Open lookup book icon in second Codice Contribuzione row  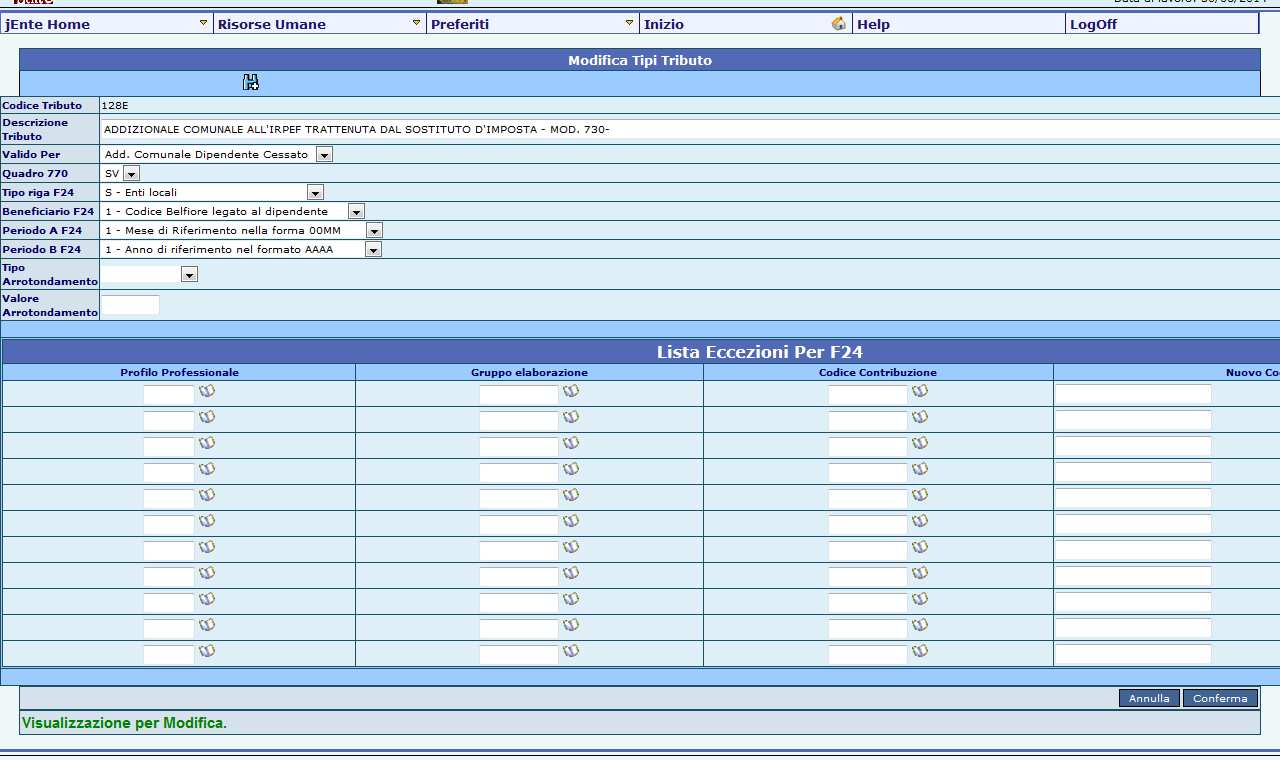920,418
